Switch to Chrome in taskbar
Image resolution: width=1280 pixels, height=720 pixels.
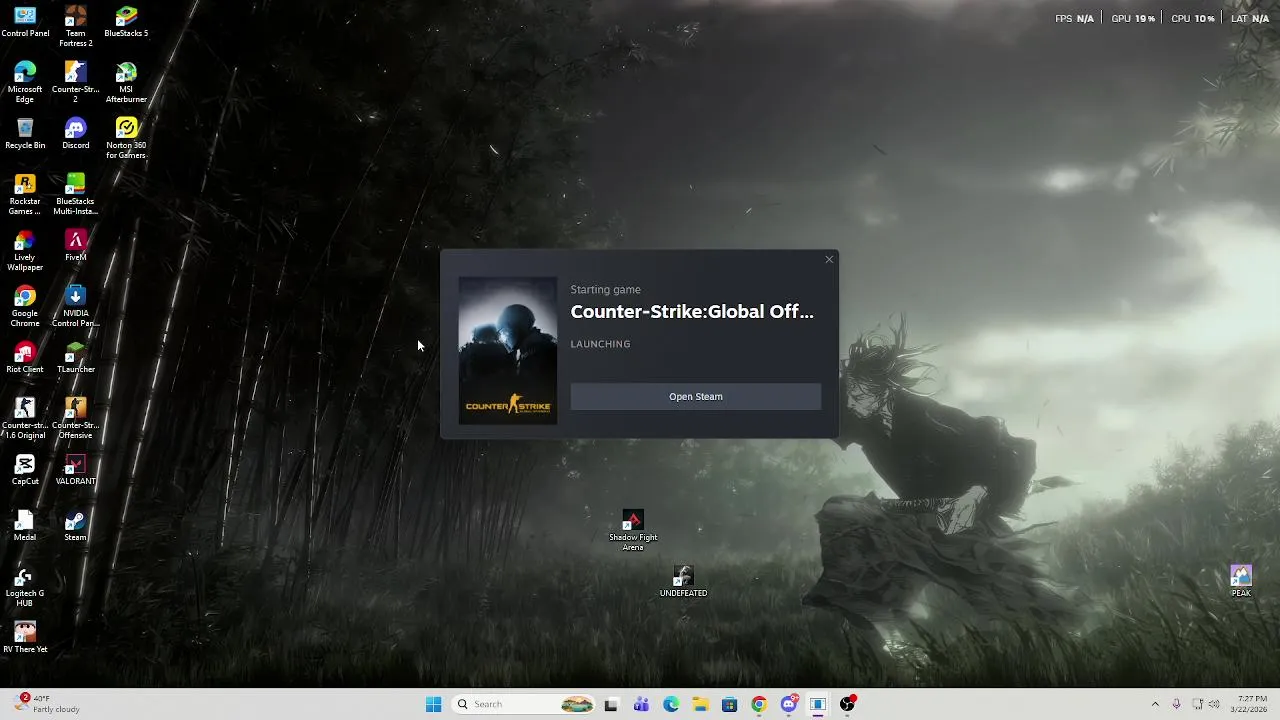[759, 704]
